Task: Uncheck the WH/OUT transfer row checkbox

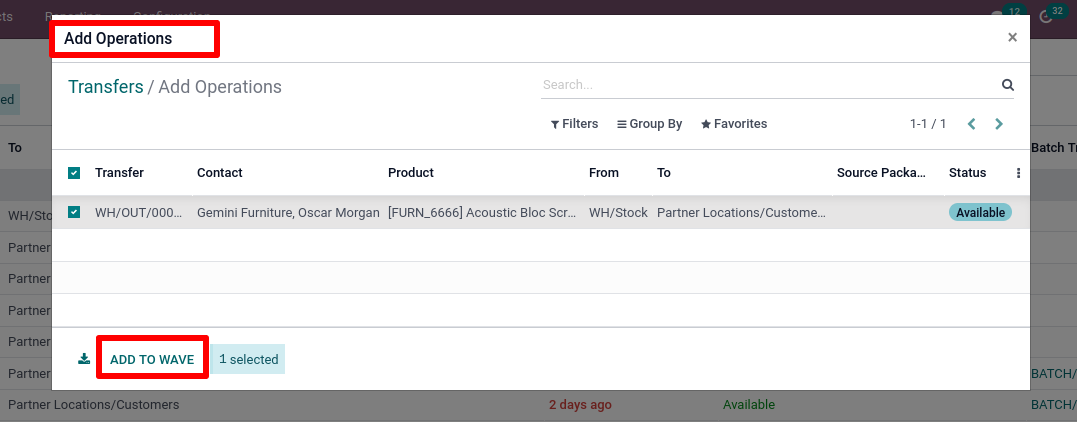Action: pyautogui.click(x=74, y=212)
